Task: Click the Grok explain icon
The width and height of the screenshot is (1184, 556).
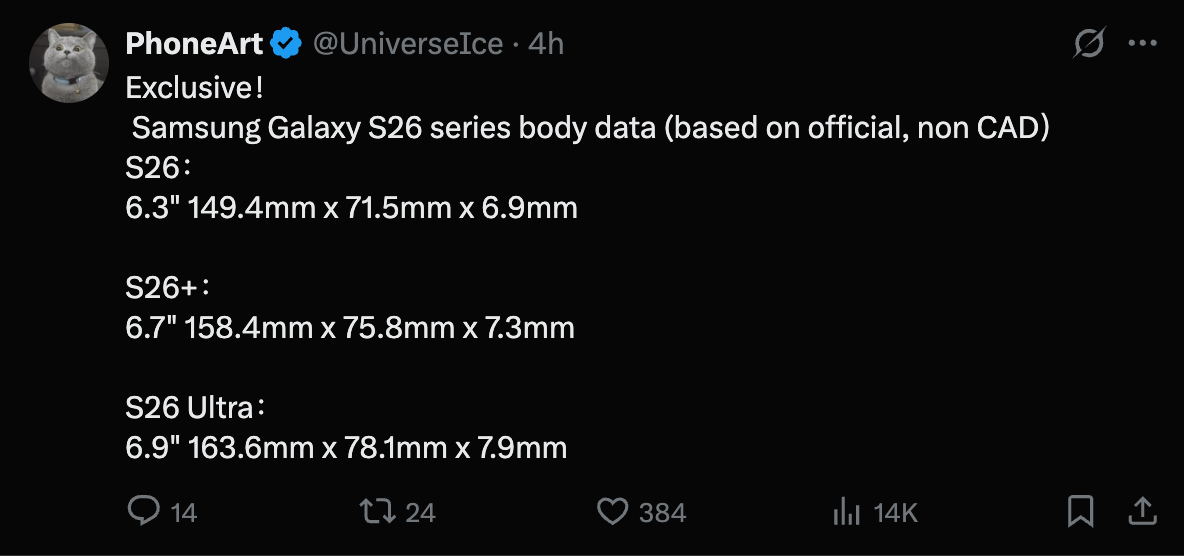Action: [1089, 44]
